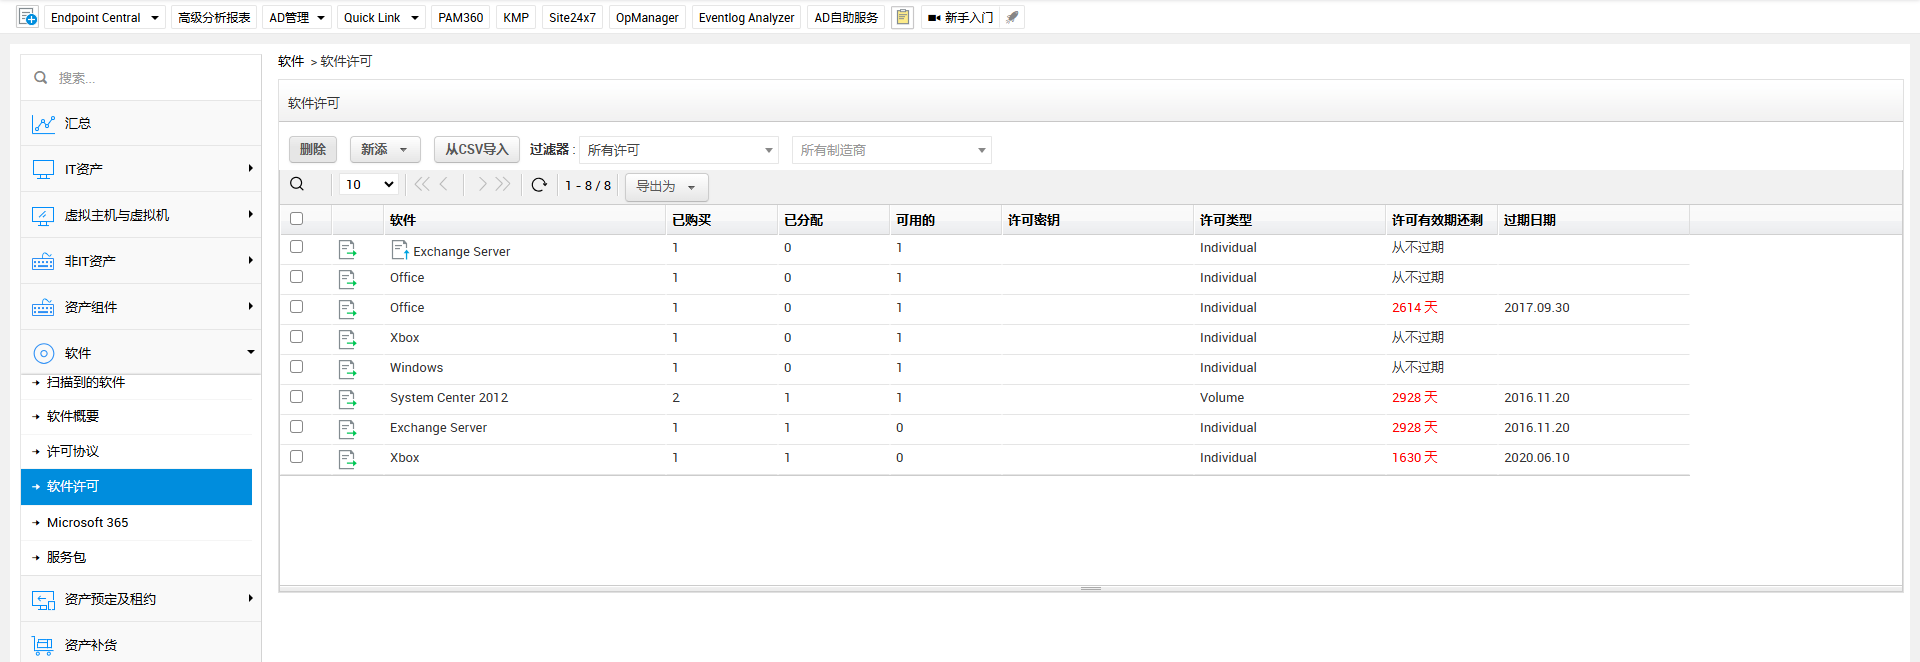The width and height of the screenshot is (1920, 662).
Task: Expand the 导出为 export dropdown
Action: 666,187
